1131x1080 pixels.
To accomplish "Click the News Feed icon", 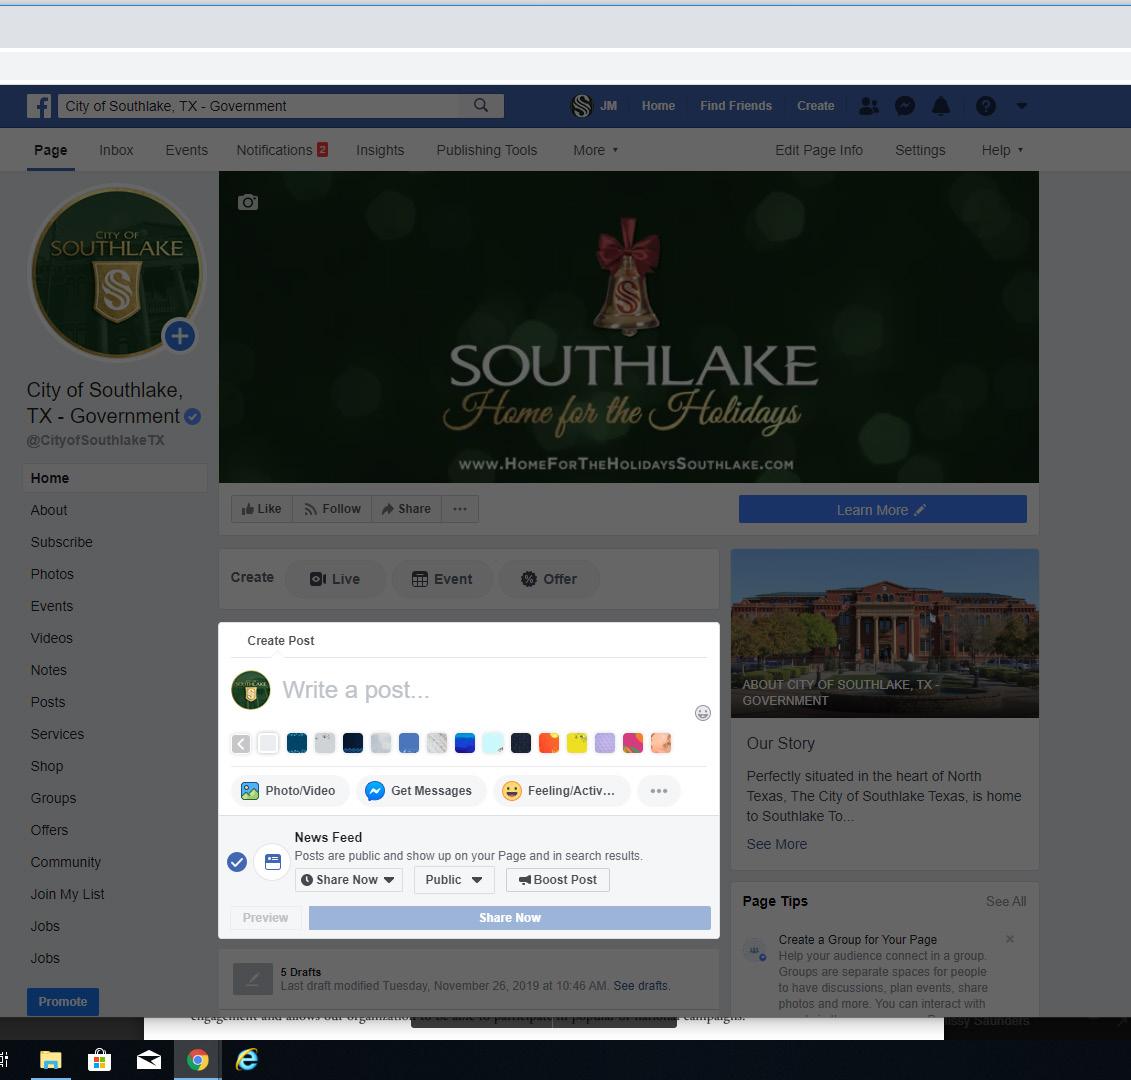I will 273,861.
